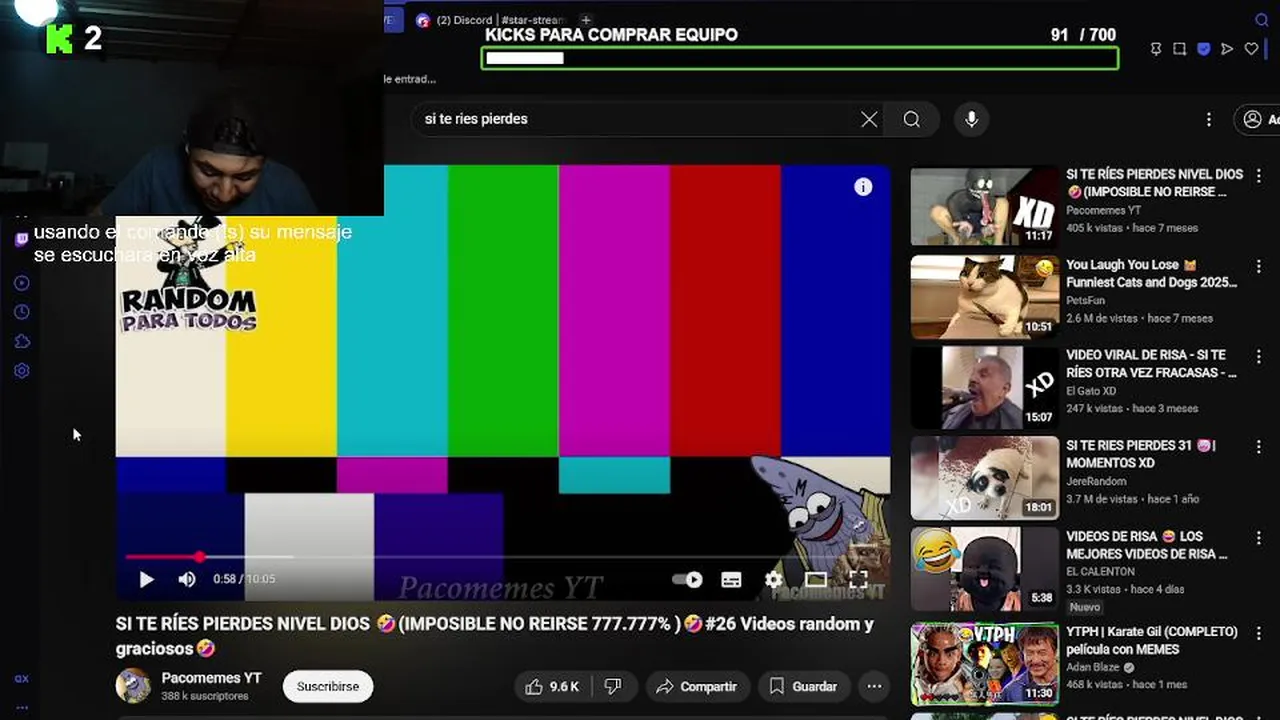Click the search magnifier button
Viewport: 1280px width, 720px height.
click(911, 119)
